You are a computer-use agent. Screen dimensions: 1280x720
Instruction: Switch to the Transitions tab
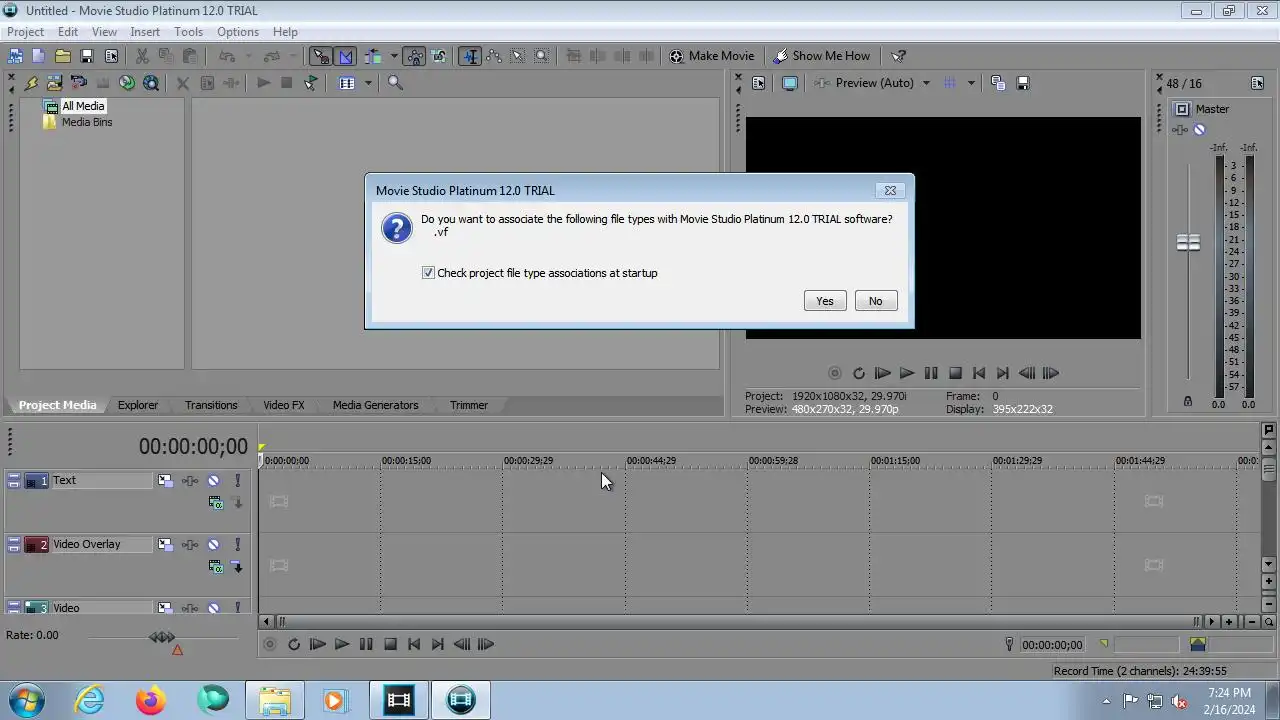coord(211,405)
